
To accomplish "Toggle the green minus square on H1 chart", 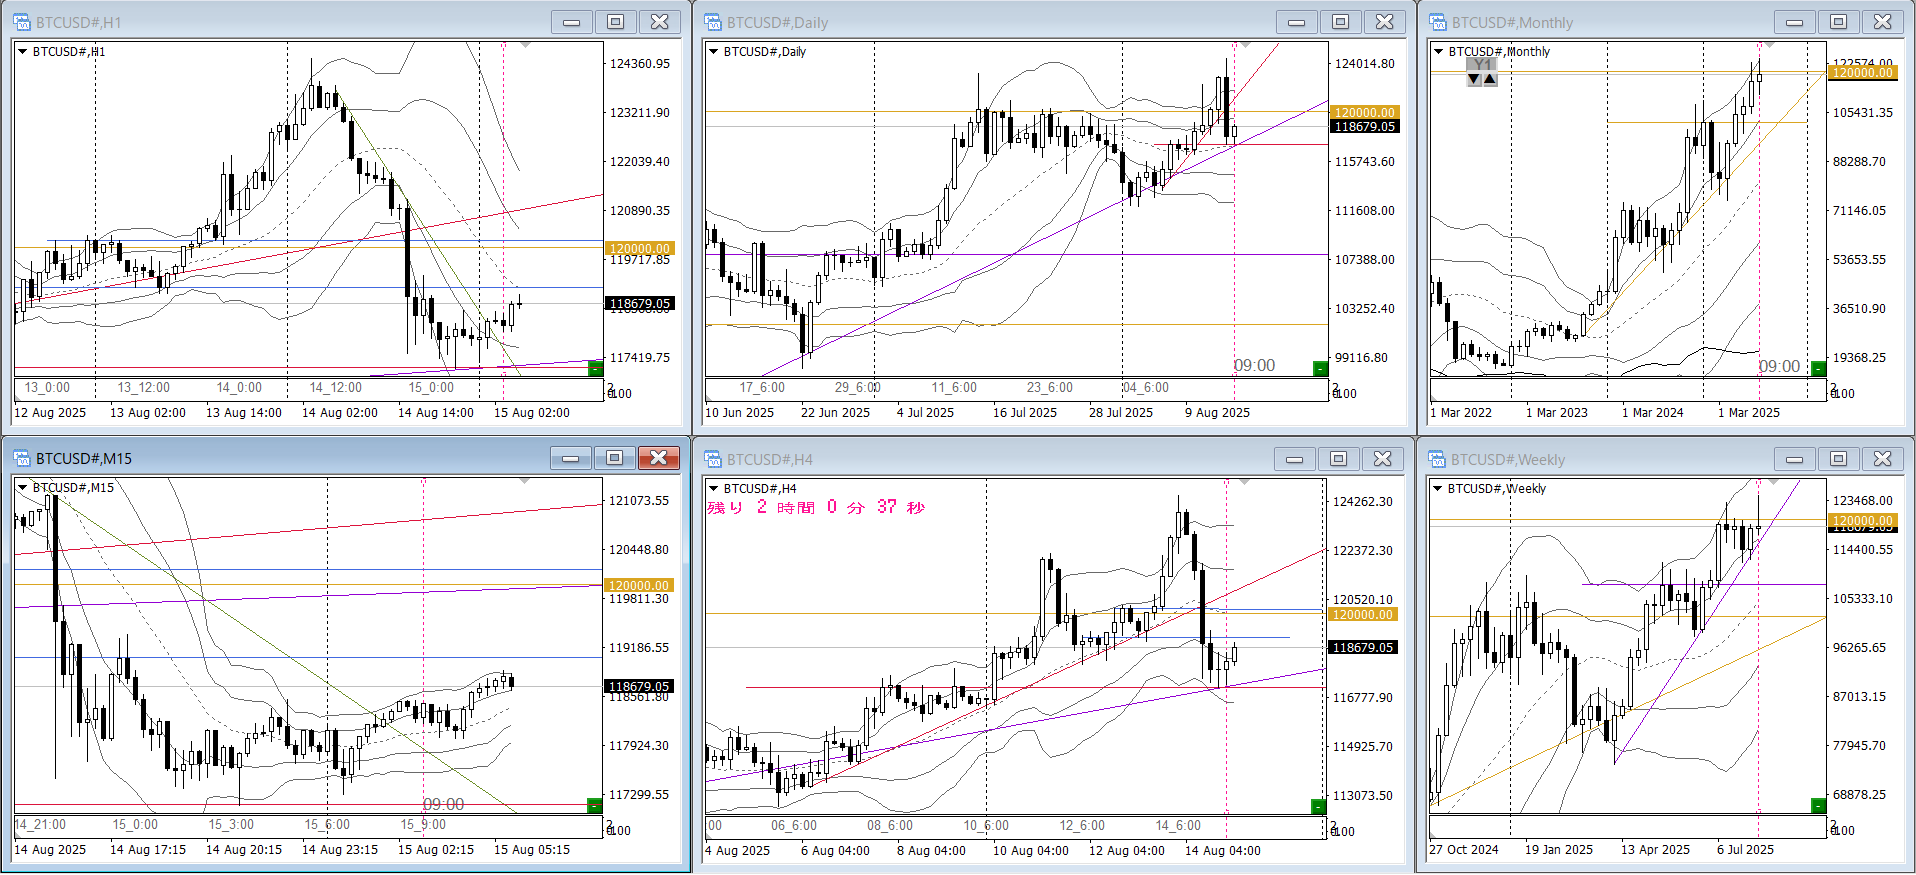I will [x=595, y=369].
